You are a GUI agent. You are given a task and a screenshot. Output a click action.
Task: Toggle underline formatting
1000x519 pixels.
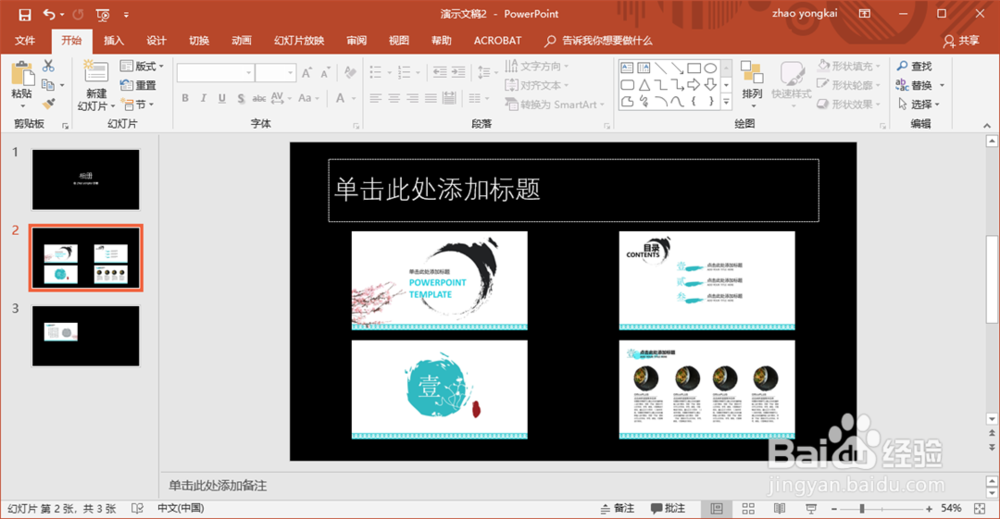tap(222, 98)
